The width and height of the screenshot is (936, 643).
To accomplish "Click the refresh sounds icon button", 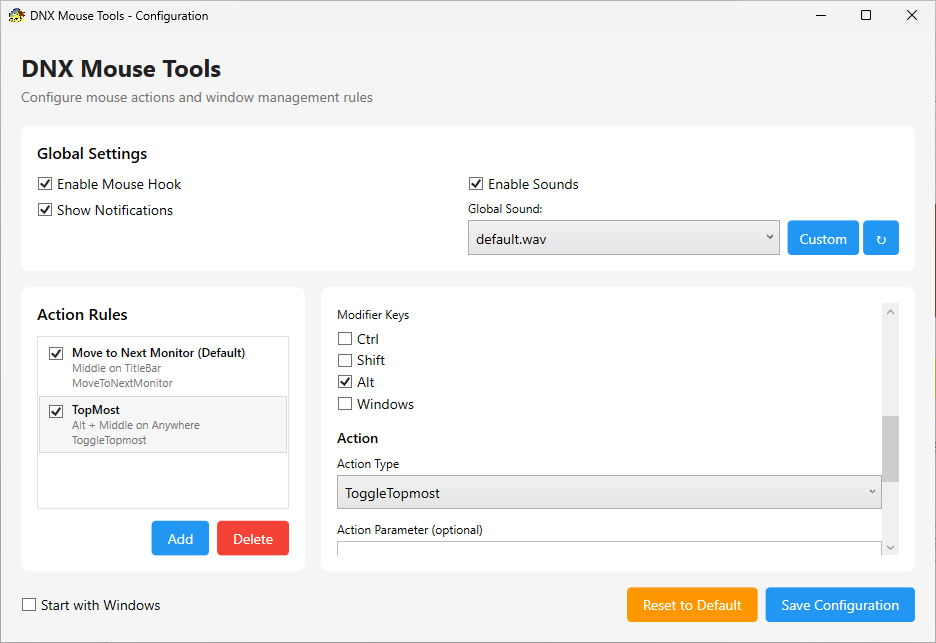I will click(881, 239).
